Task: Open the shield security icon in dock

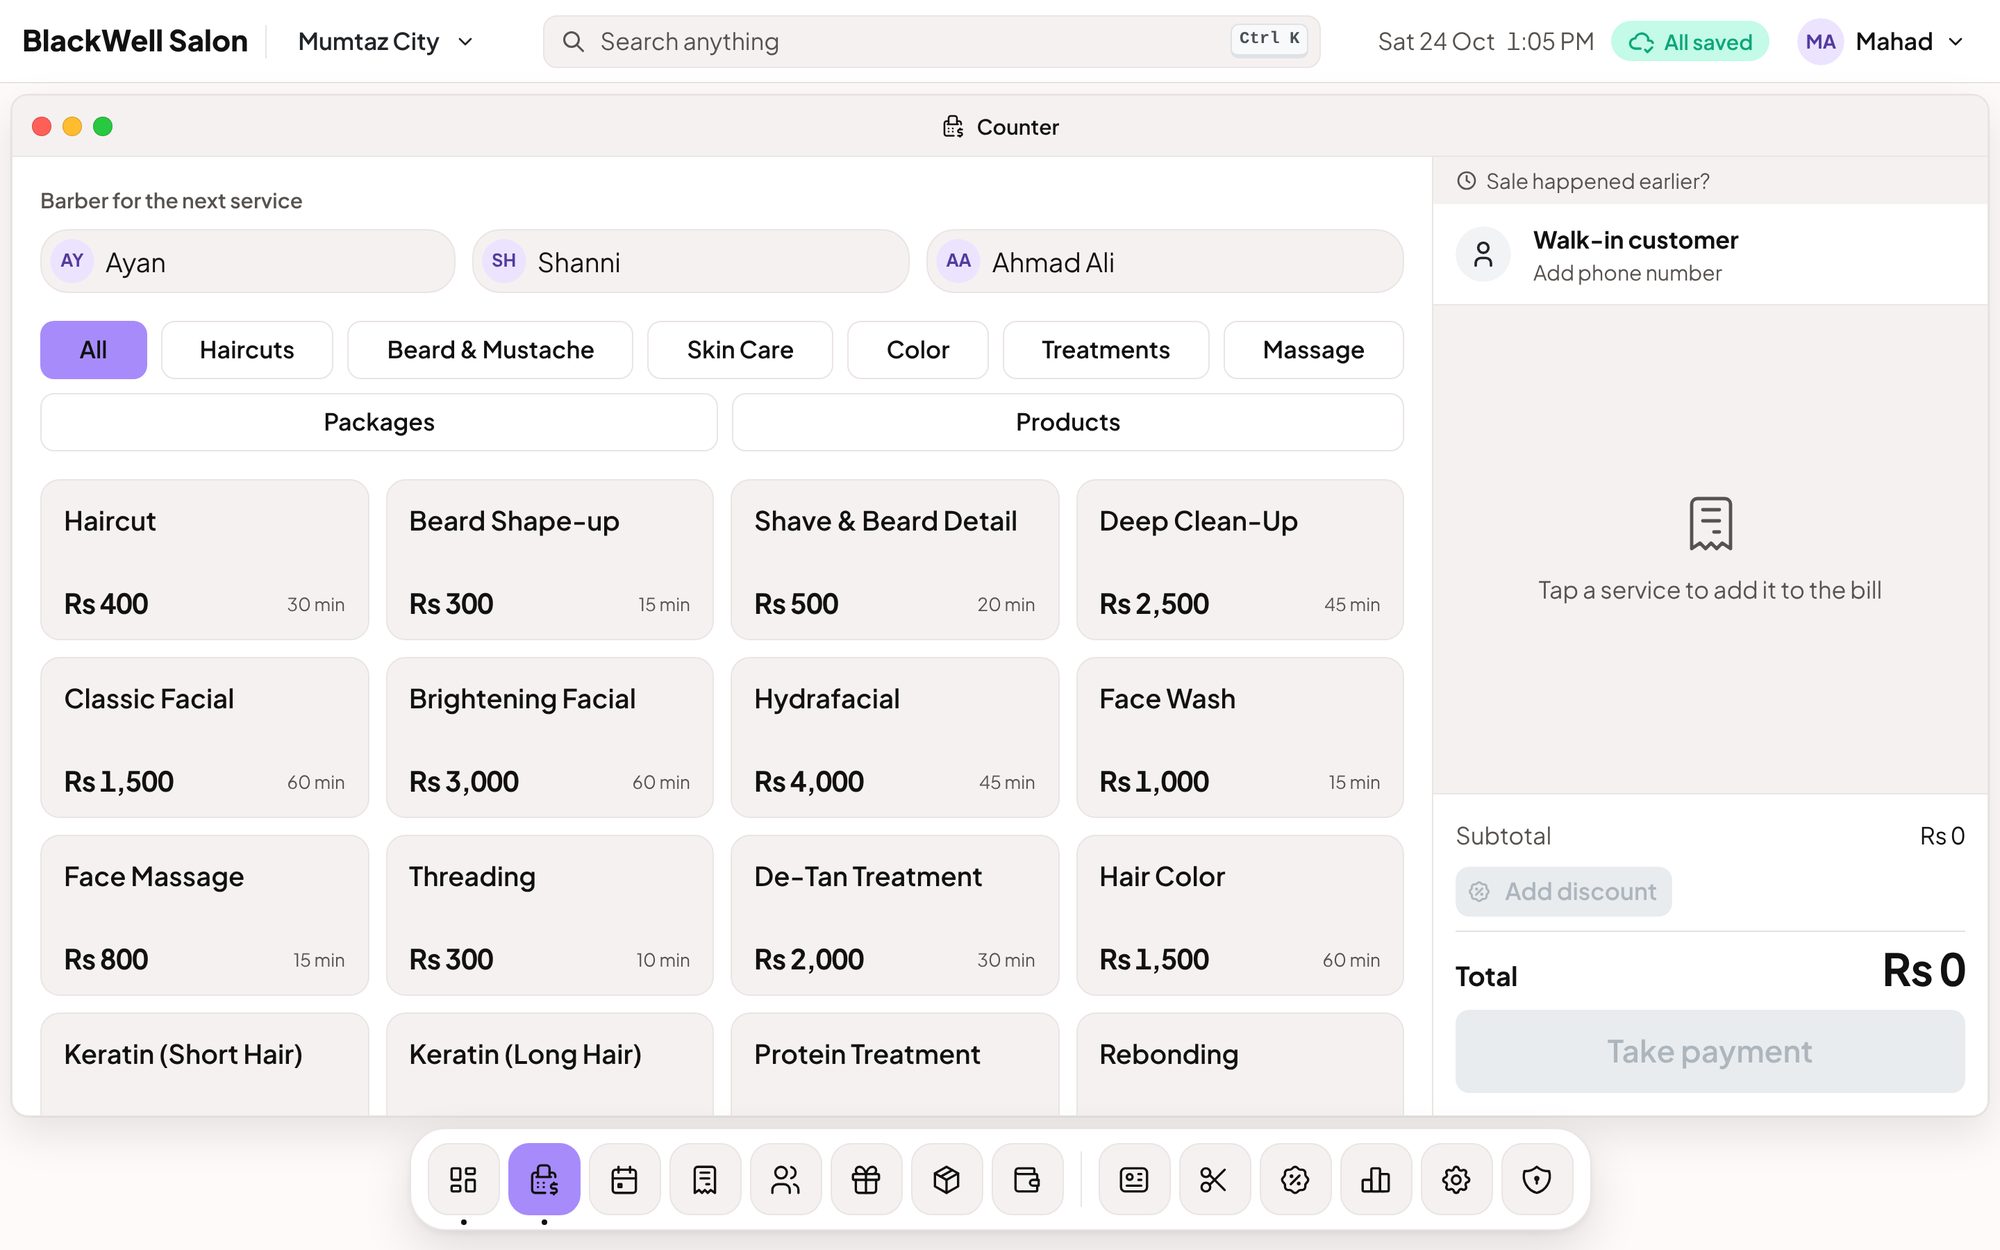Action: coord(1537,1179)
